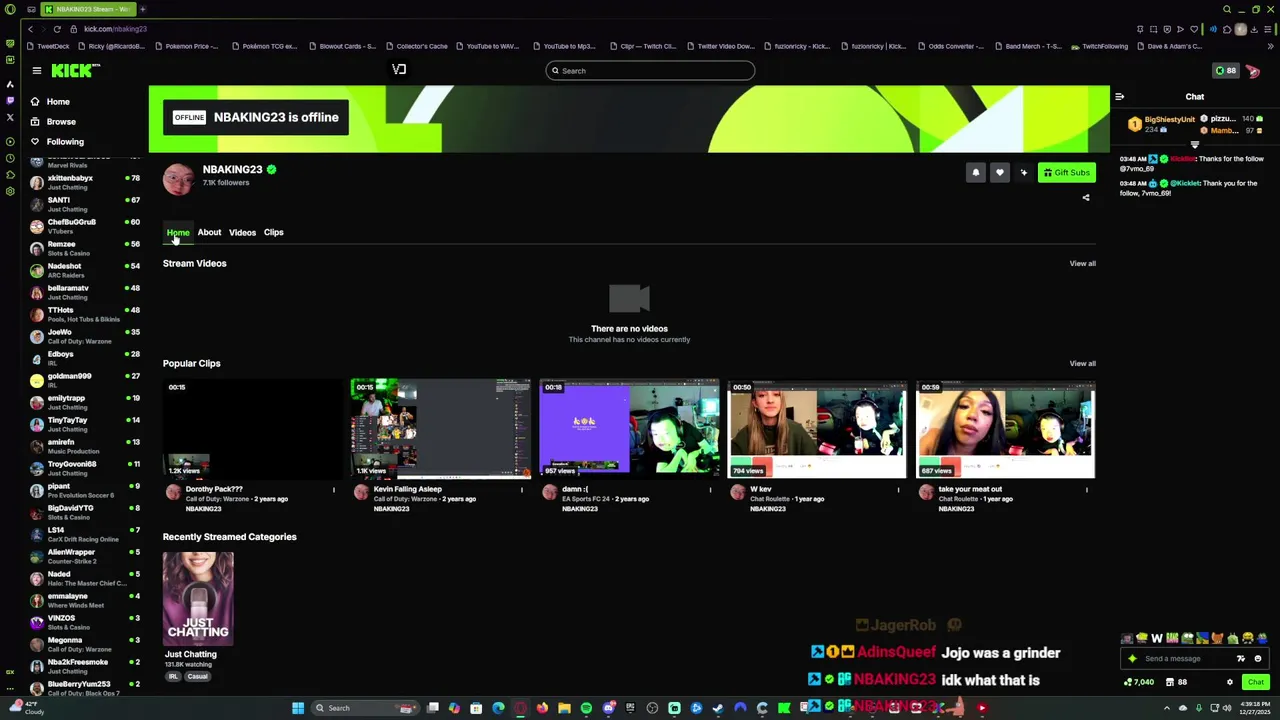The width and height of the screenshot is (1280, 720).
Task: Click the bell notification icon on the channel
Action: [975, 173]
